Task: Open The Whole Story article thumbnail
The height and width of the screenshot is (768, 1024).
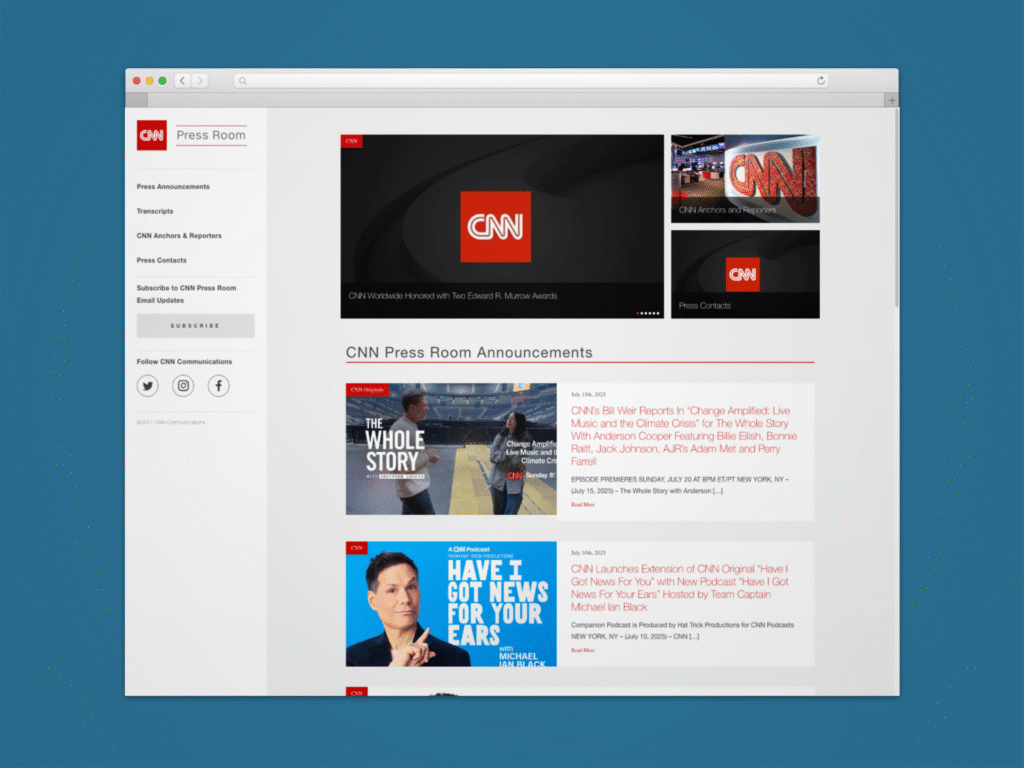Action: click(451, 449)
